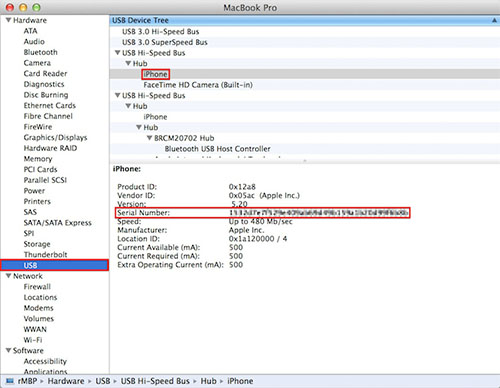Select Locations under Network
The width and height of the screenshot is (500, 388).
tap(40, 297)
